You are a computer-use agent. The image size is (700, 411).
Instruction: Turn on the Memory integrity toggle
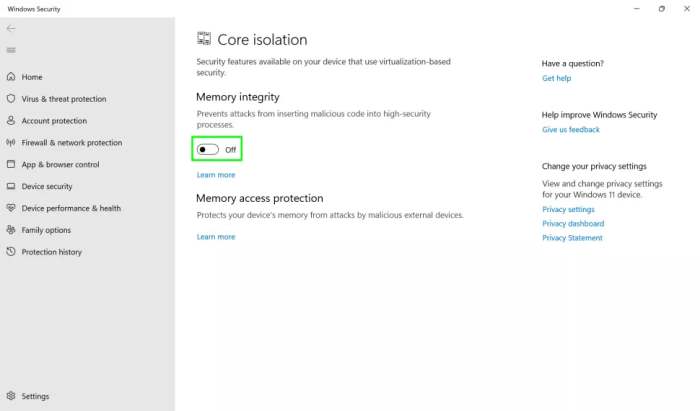coord(208,150)
